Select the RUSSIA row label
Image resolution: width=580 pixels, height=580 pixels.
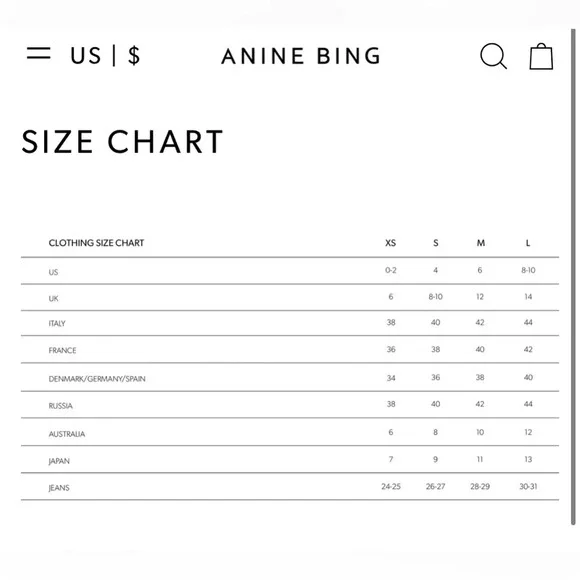pyautogui.click(x=61, y=406)
